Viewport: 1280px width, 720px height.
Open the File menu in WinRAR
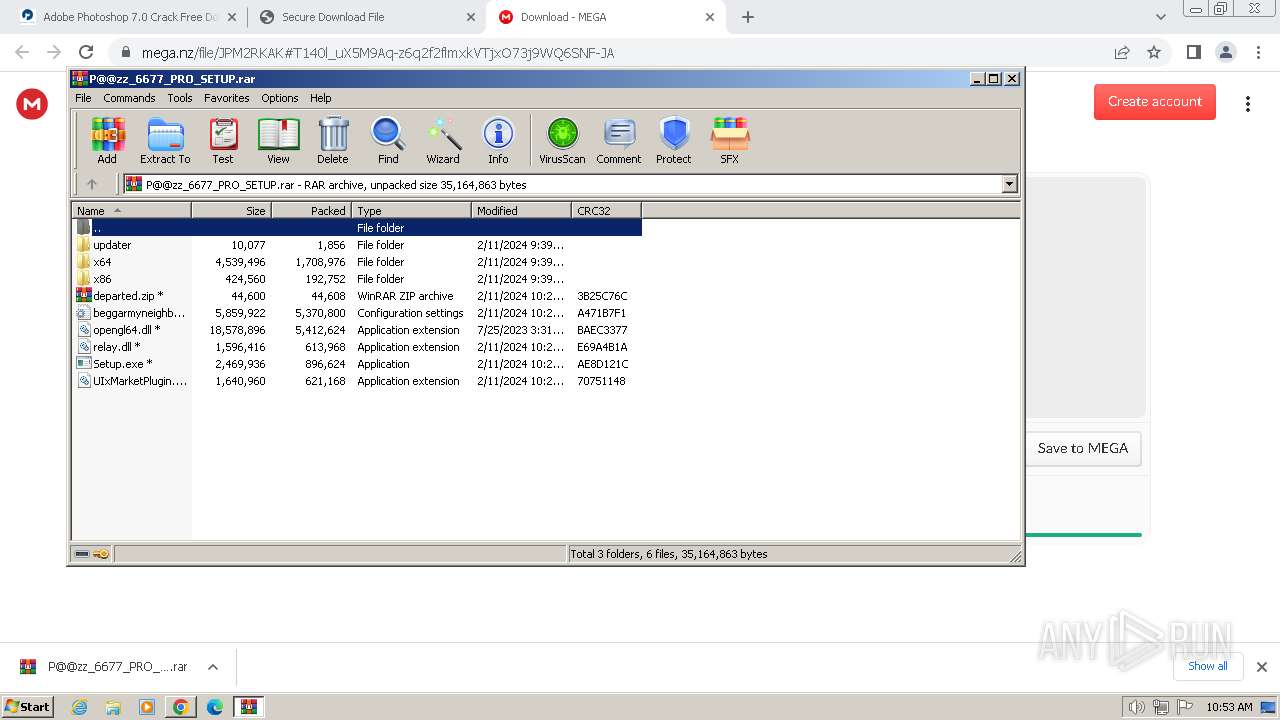click(83, 98)
